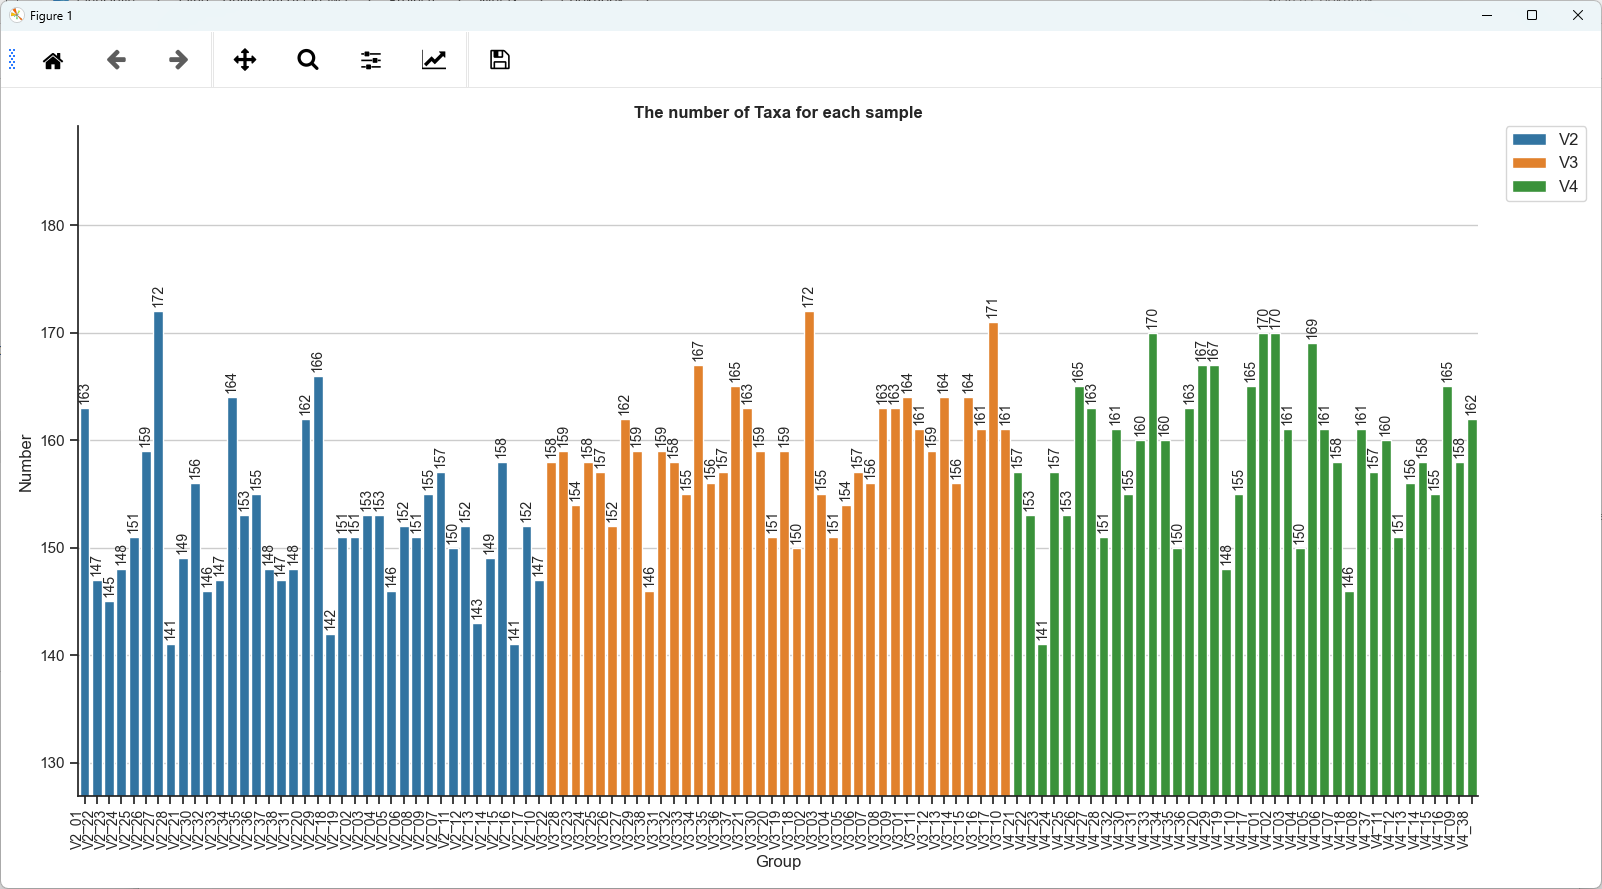The height and width of the screenshot is (889, 1602).
Task: Select the V4 legend label text
Action: [1568, 187]
